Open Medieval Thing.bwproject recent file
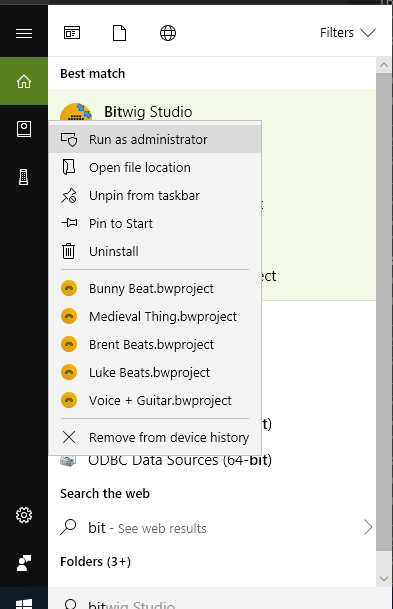The image size is (393, 609). tap(155, 317)
